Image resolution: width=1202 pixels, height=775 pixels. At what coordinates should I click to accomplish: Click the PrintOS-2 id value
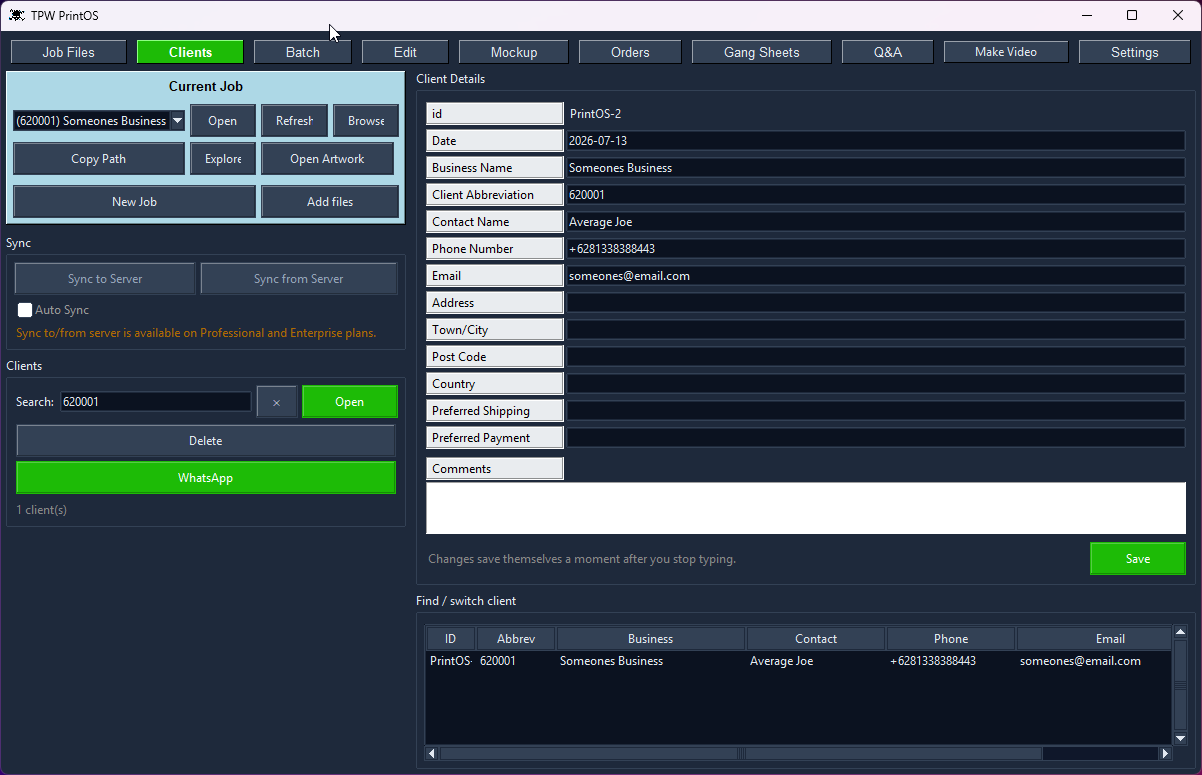[x=595, y=114]
